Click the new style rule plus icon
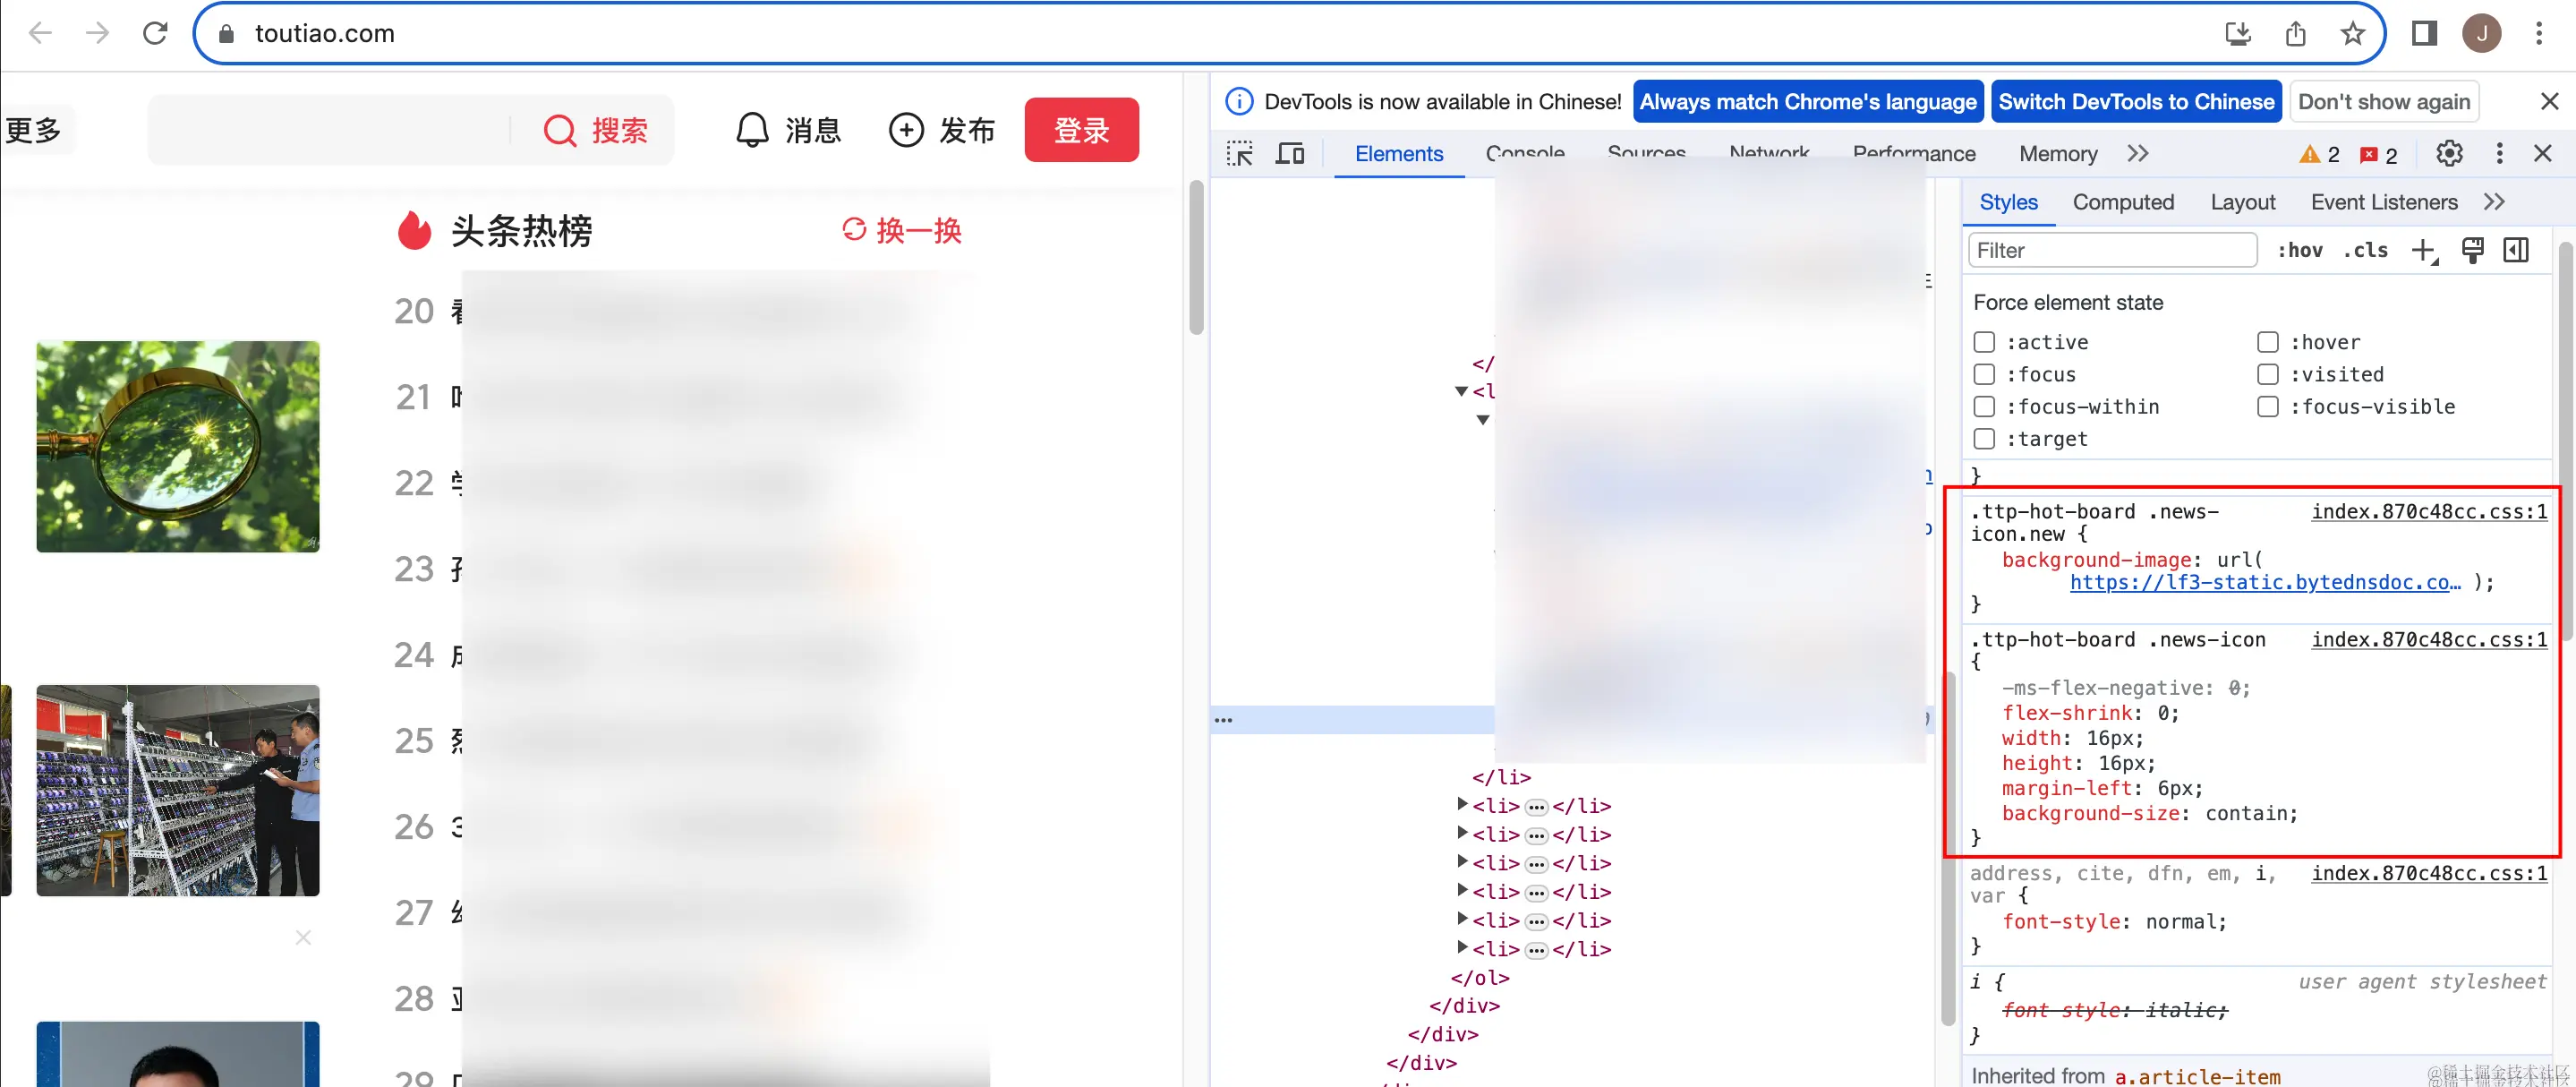This screenshot has width=2576, height=1087. coord(2423,251)
